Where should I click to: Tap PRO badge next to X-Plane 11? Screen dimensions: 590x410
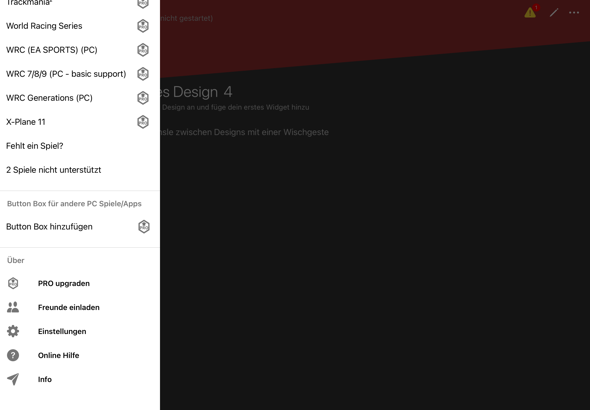tap(143, 122)
